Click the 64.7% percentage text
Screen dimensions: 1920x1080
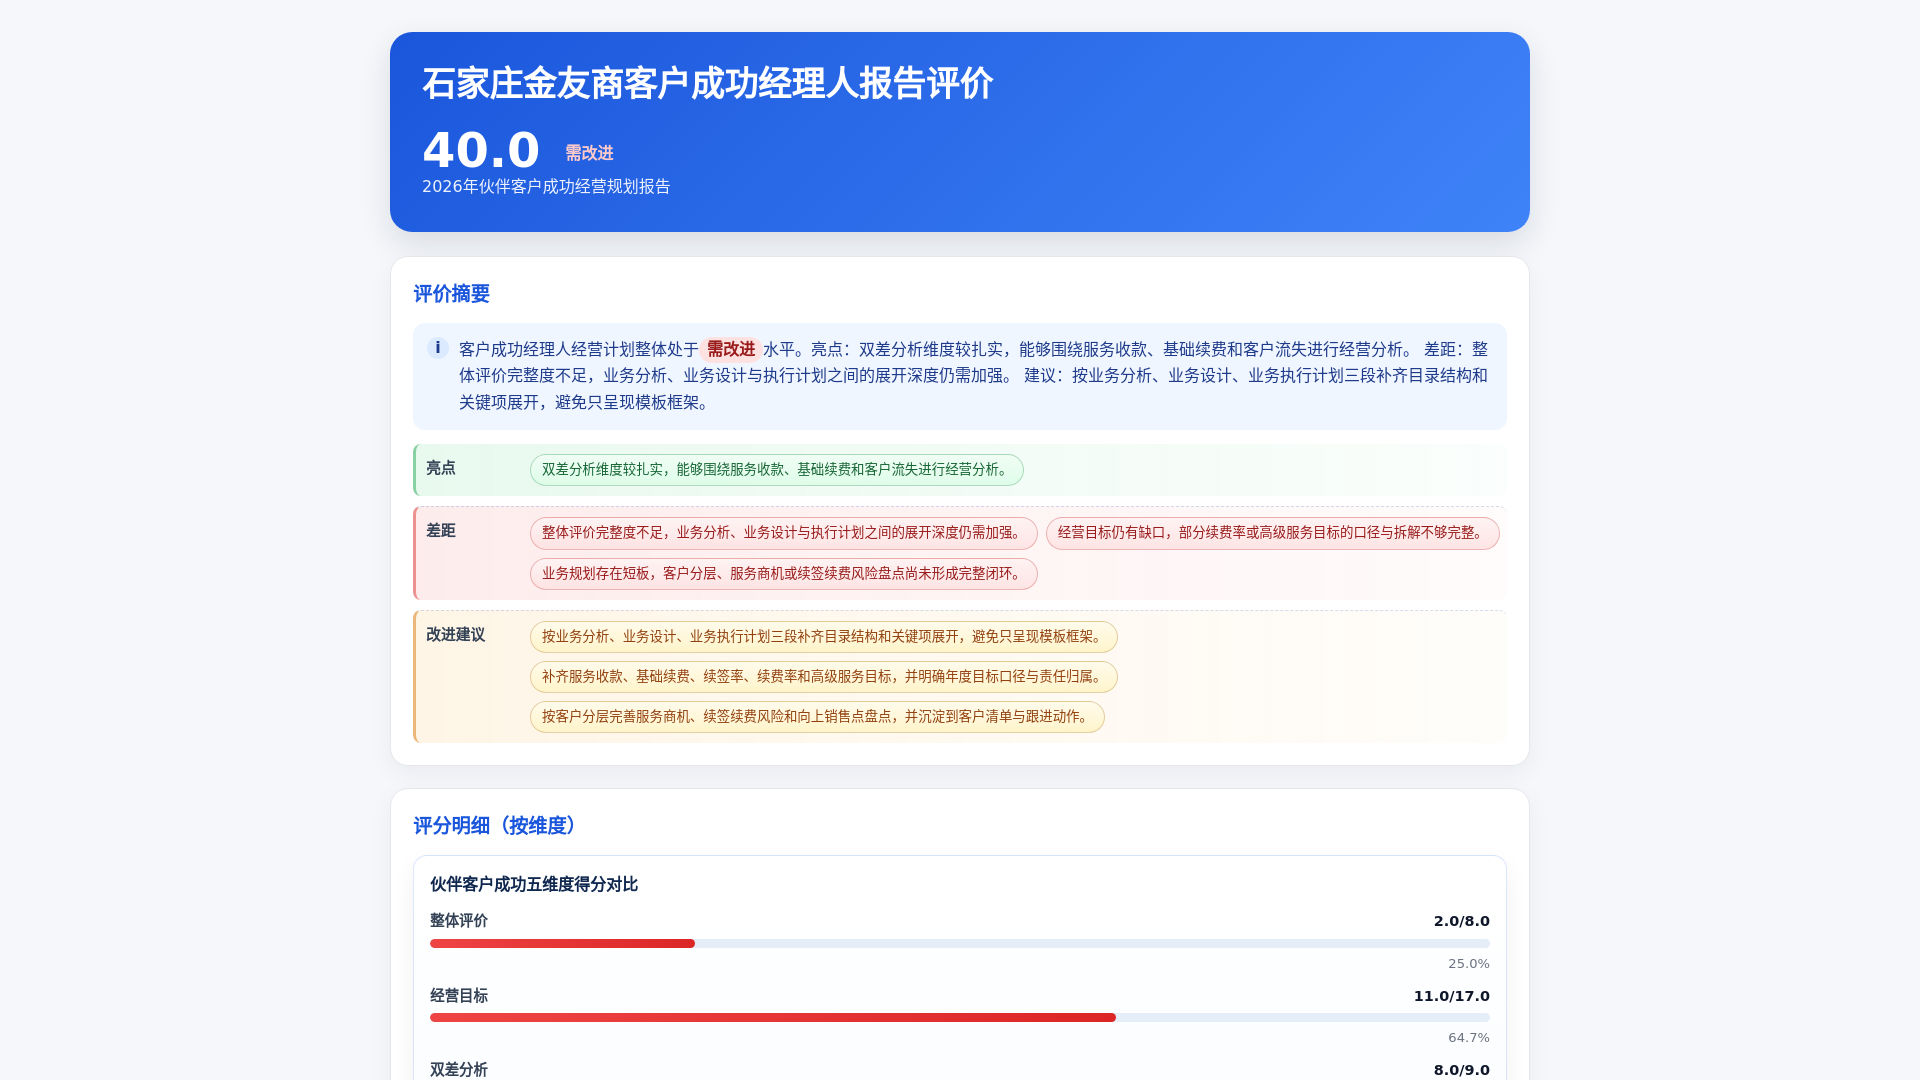click(x=1469, y=1038)
